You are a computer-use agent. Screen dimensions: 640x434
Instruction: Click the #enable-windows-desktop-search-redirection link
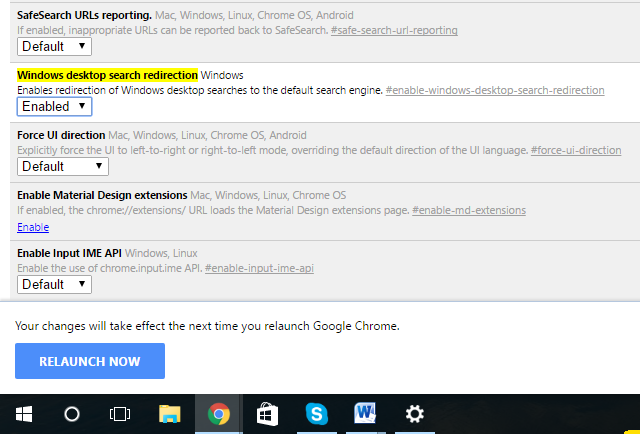click(x=495, y=90)
